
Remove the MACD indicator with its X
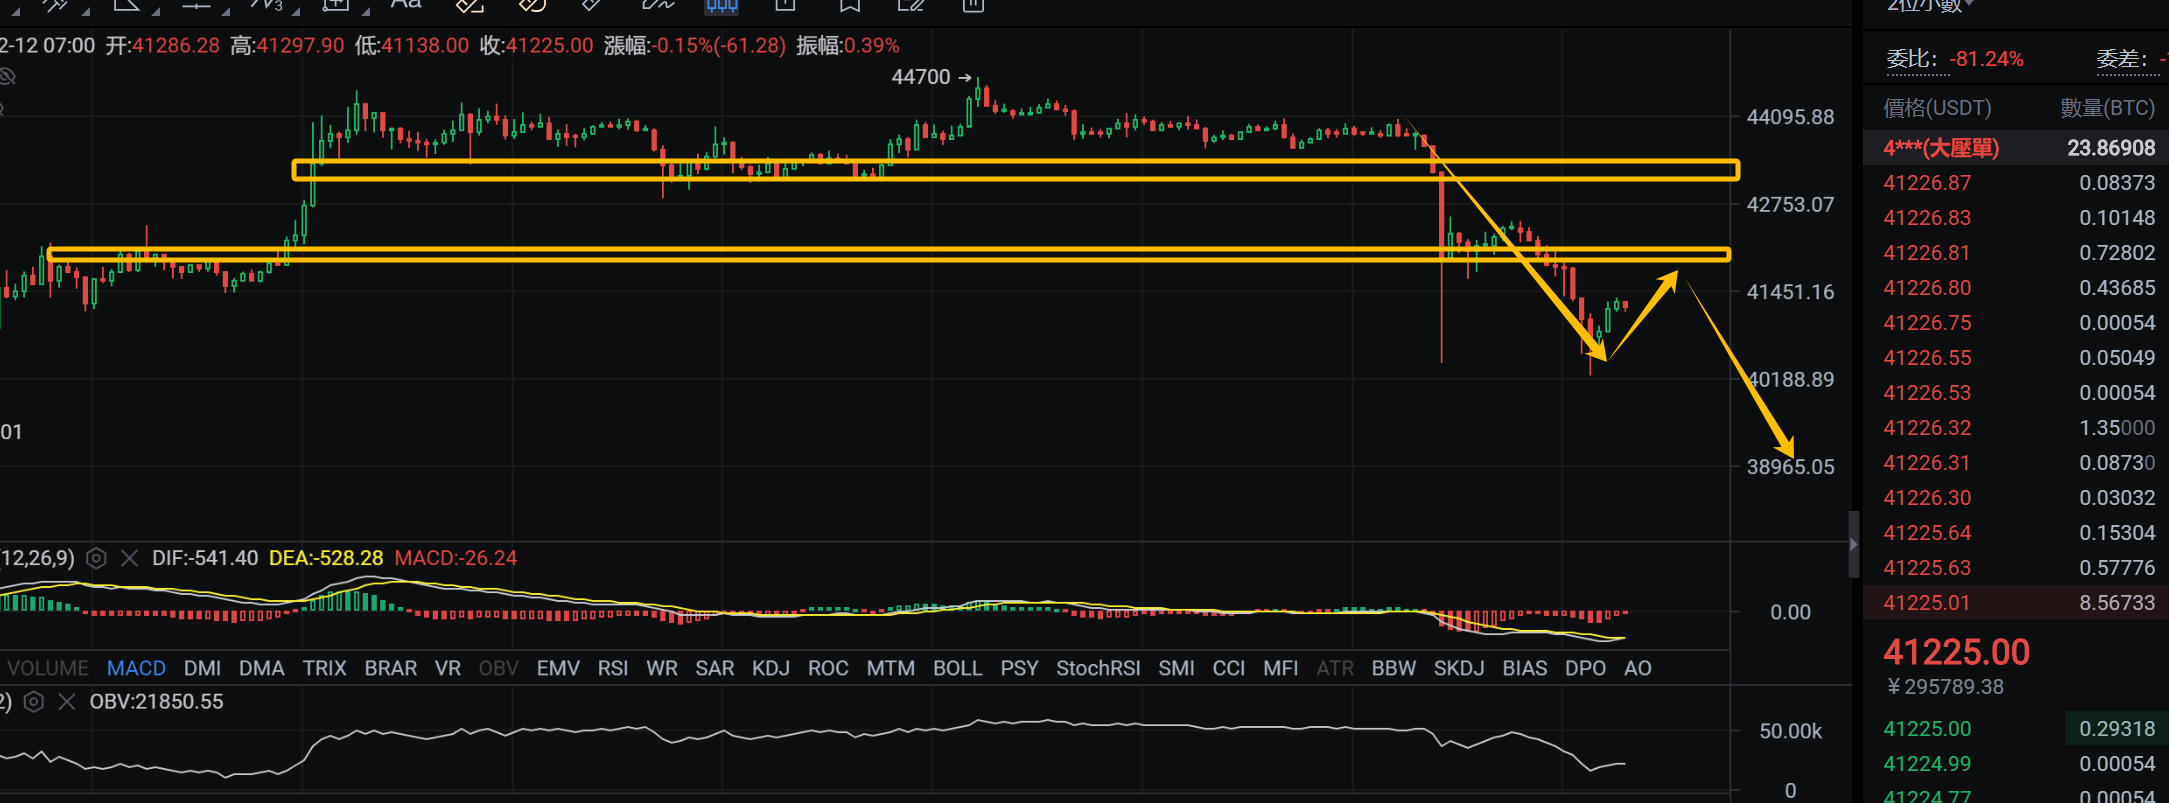click(129, 558)
